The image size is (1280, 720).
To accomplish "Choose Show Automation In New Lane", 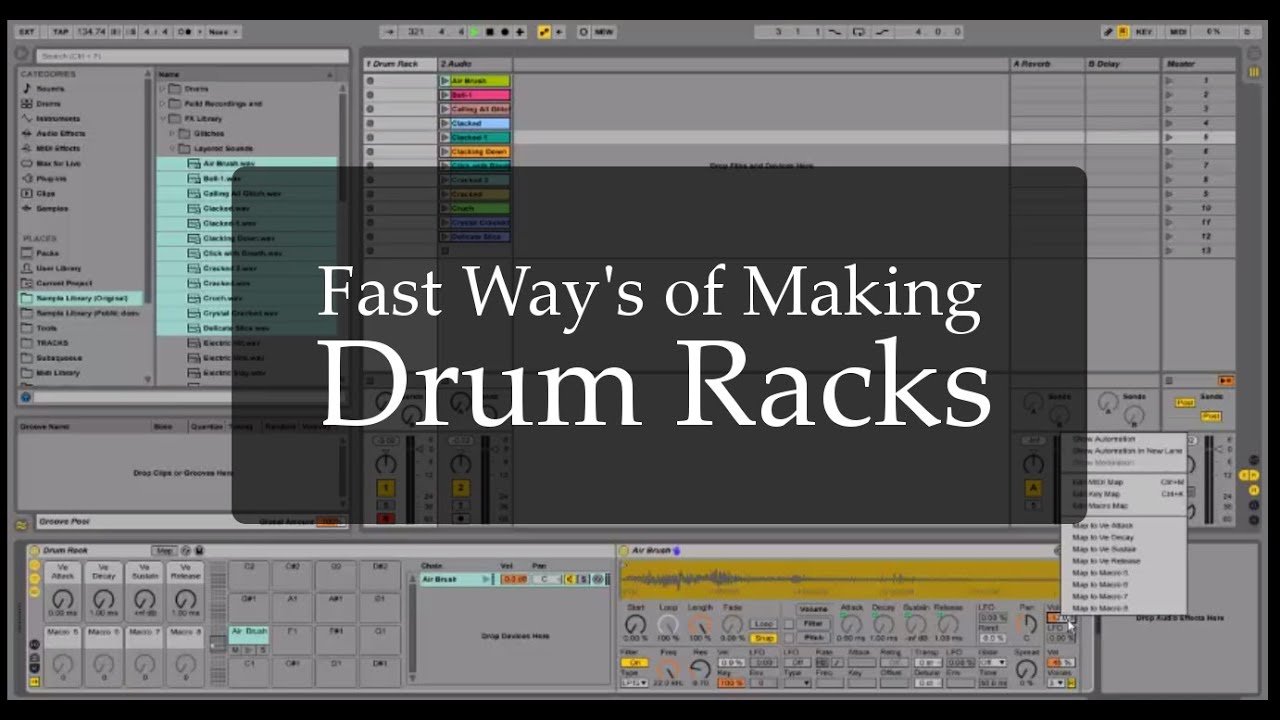I will [1127, 451].
